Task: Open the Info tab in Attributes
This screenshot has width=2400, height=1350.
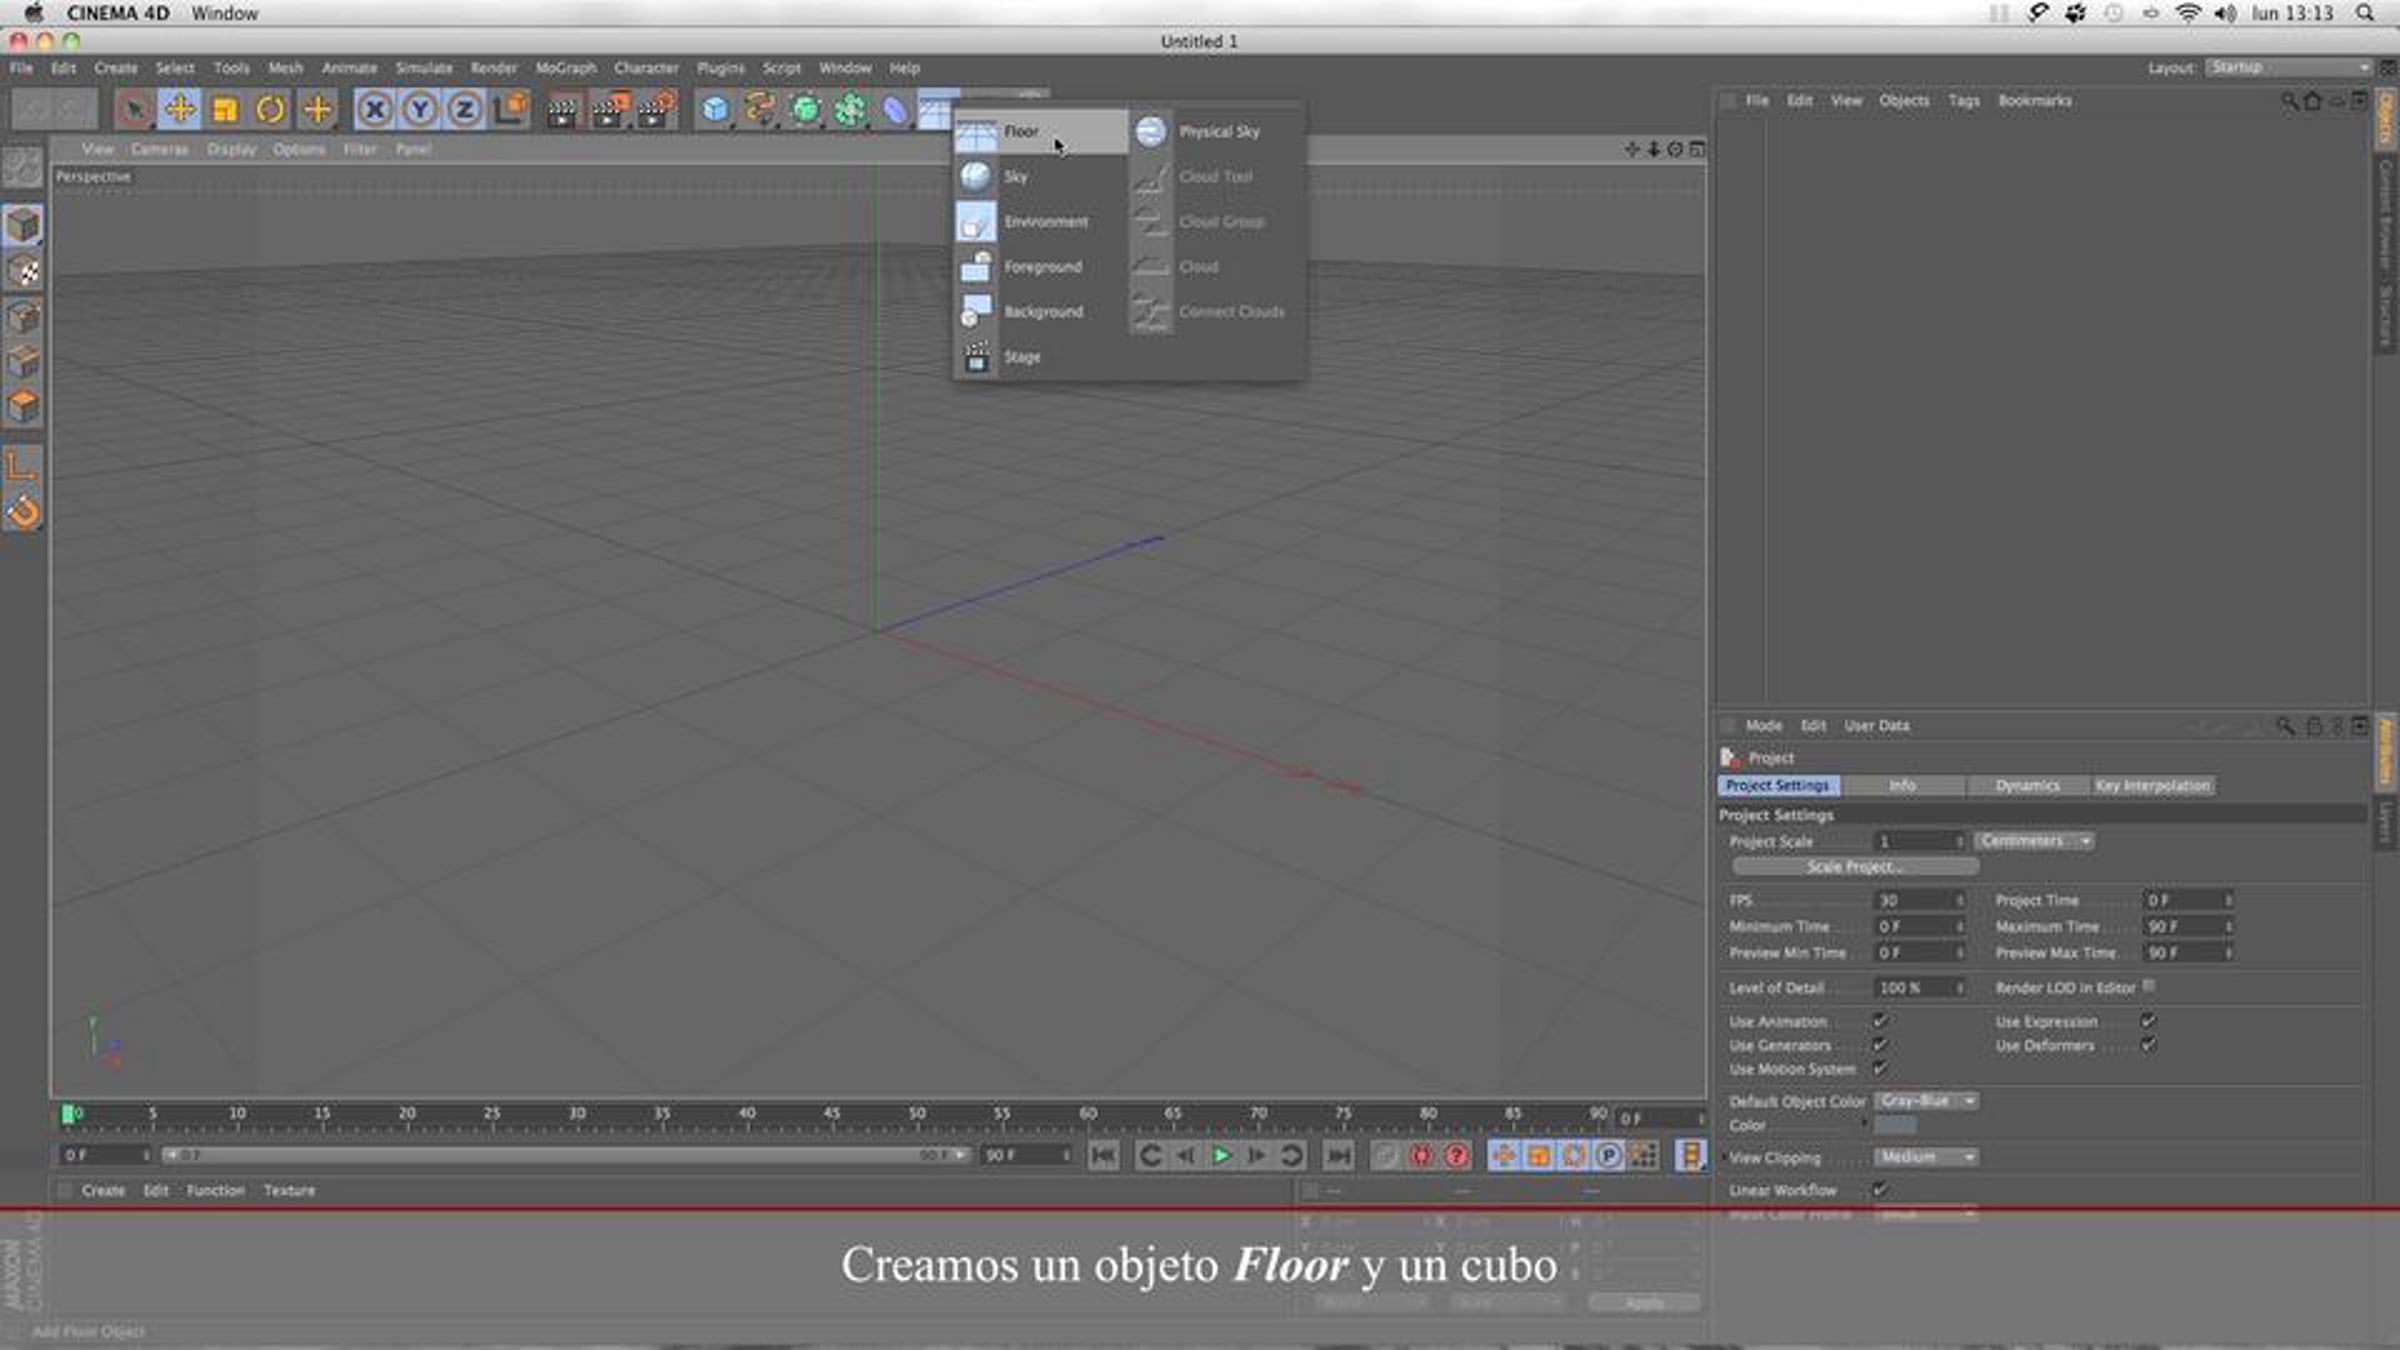Action: (x=1903, y=786)
